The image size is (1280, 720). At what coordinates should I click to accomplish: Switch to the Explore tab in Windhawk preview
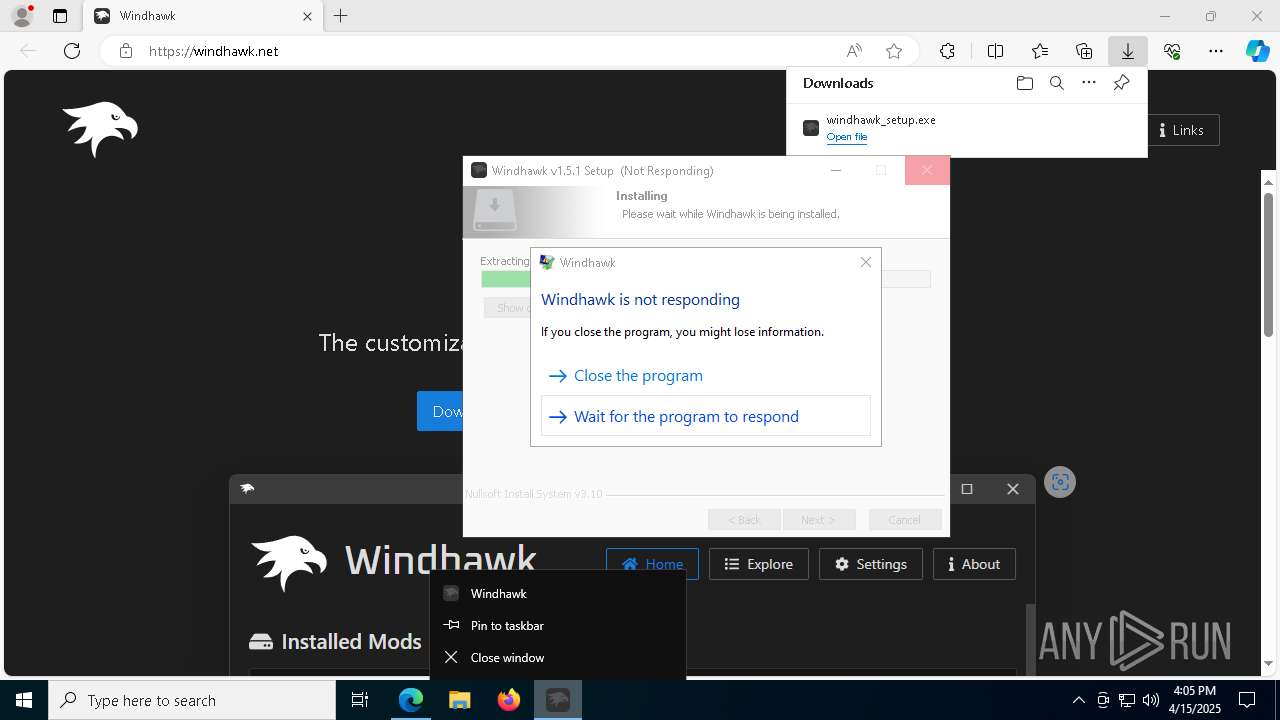click(x=759, y=564)
